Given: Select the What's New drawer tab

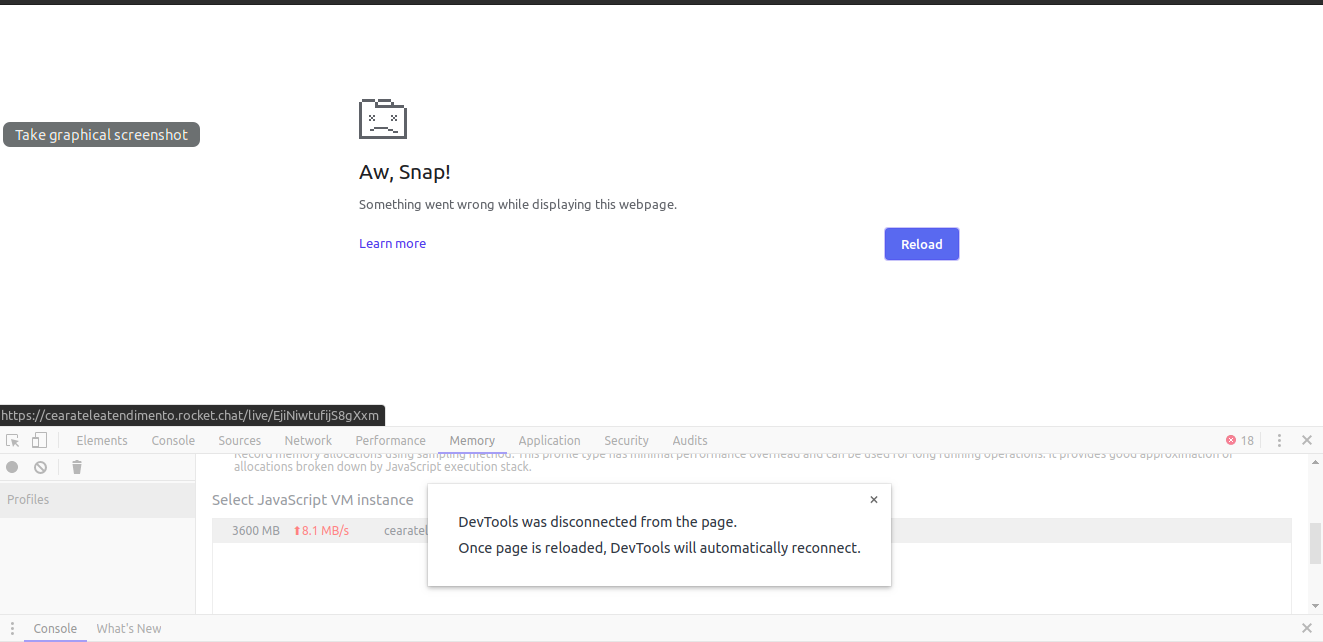Looking at the screenshot, I should (x=129, y=628).
